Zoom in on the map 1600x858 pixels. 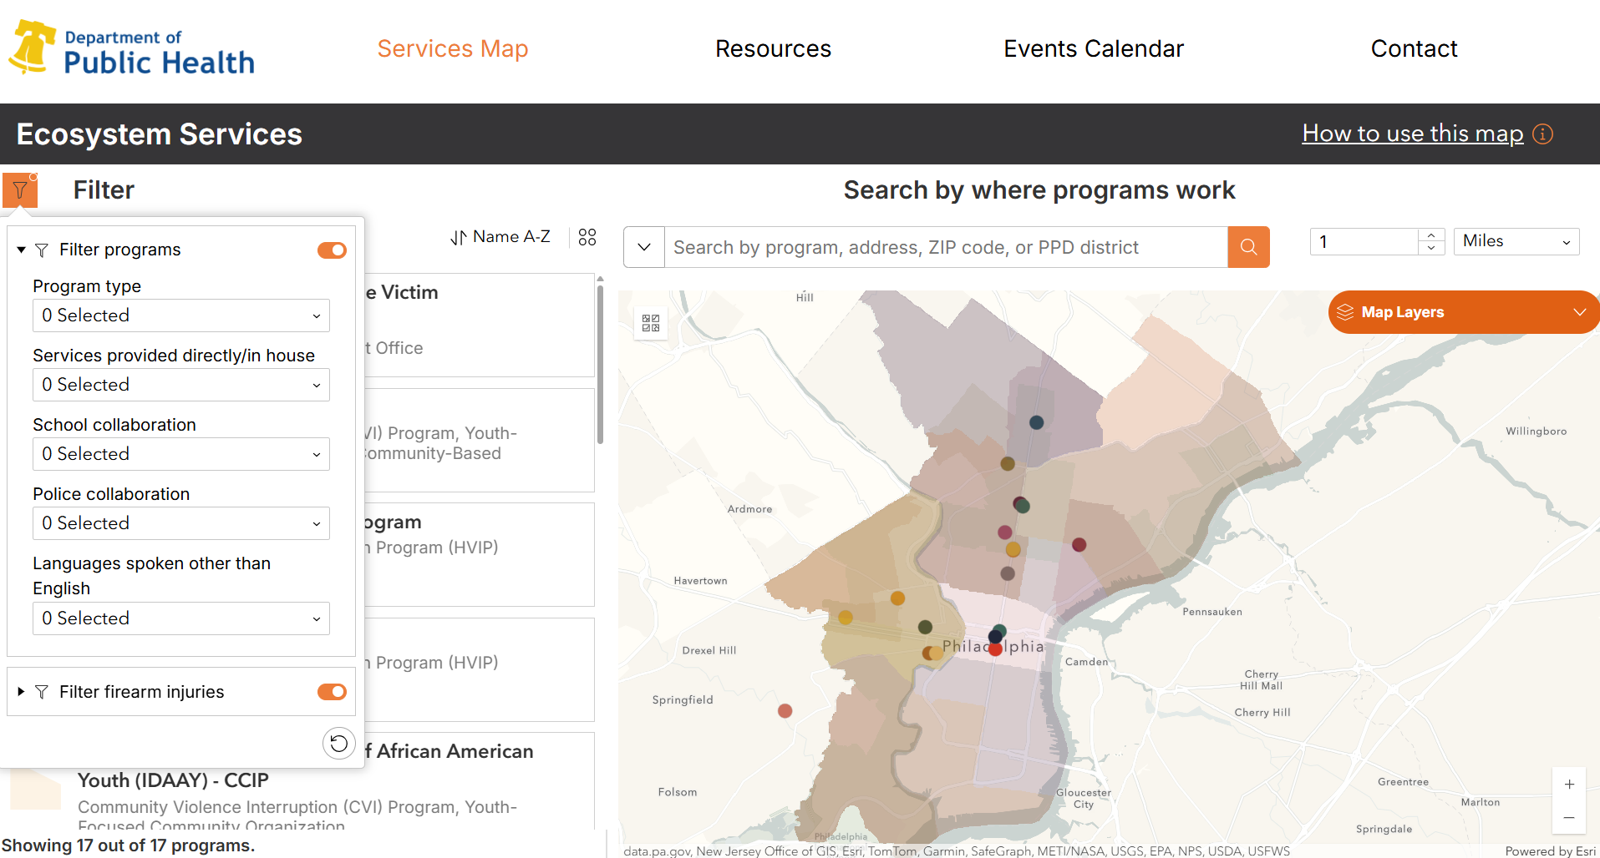pyautogui.click(x=1569, y=784)
